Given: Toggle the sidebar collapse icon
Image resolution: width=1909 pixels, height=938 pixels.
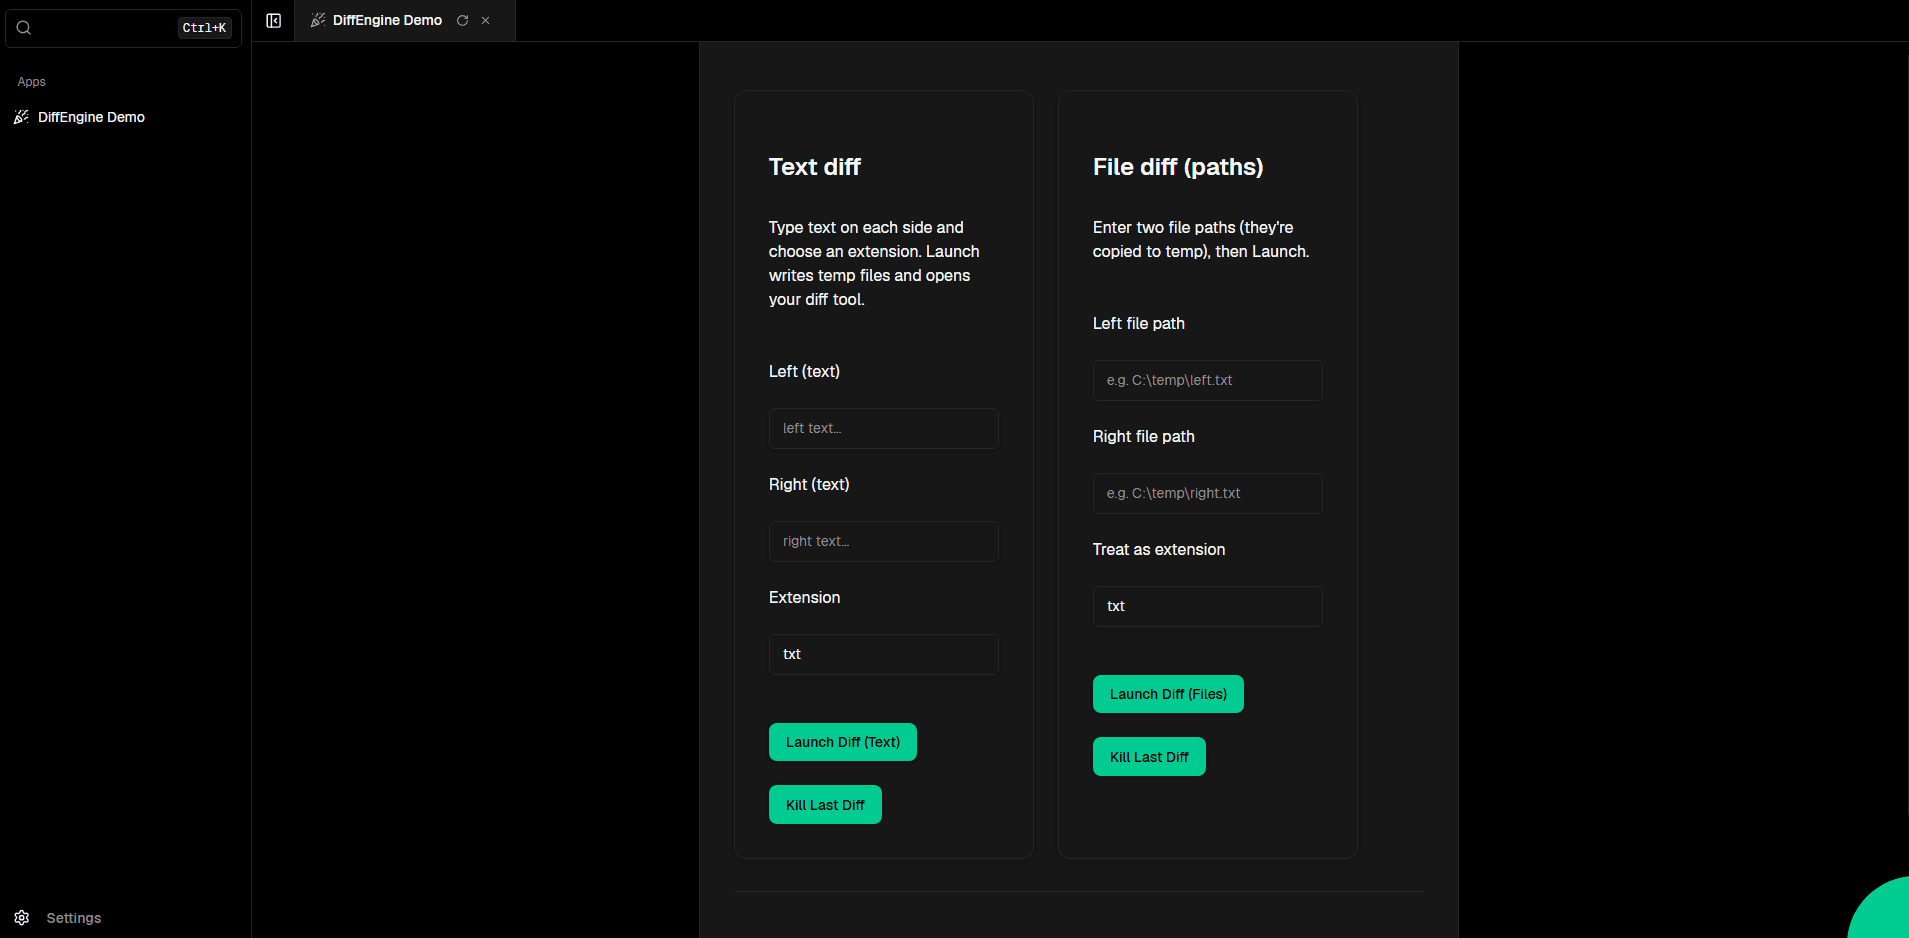Looking at the screenshot, I should (x=273, y=21).
